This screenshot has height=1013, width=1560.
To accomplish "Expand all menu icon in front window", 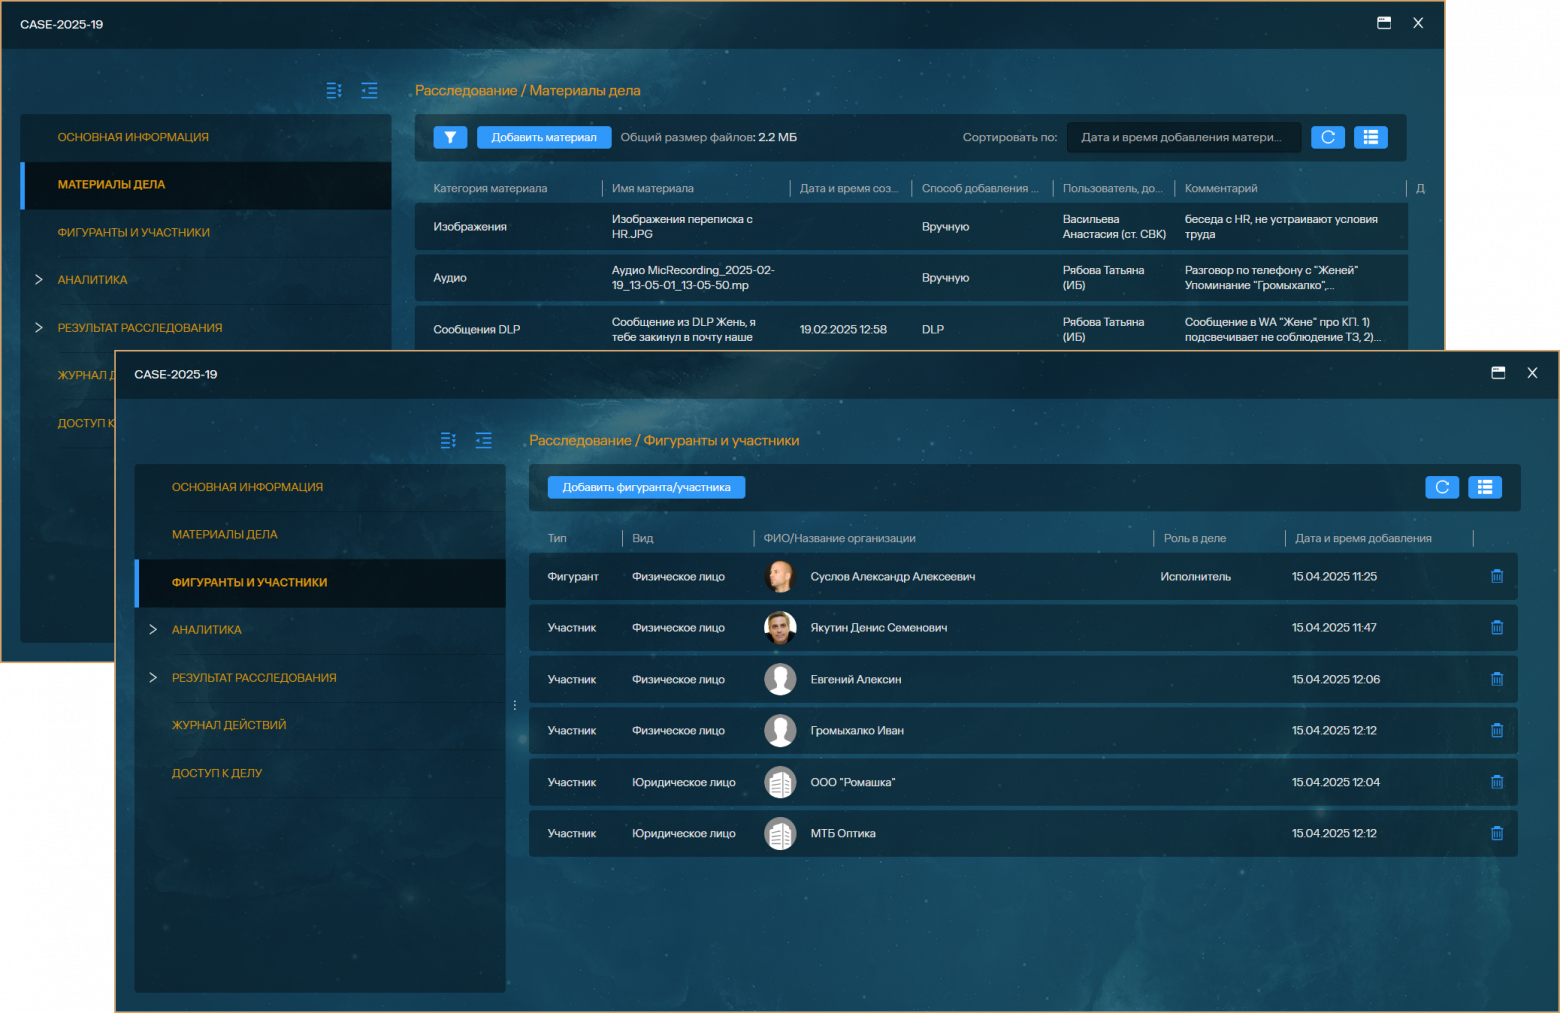I will click(448, 441).
